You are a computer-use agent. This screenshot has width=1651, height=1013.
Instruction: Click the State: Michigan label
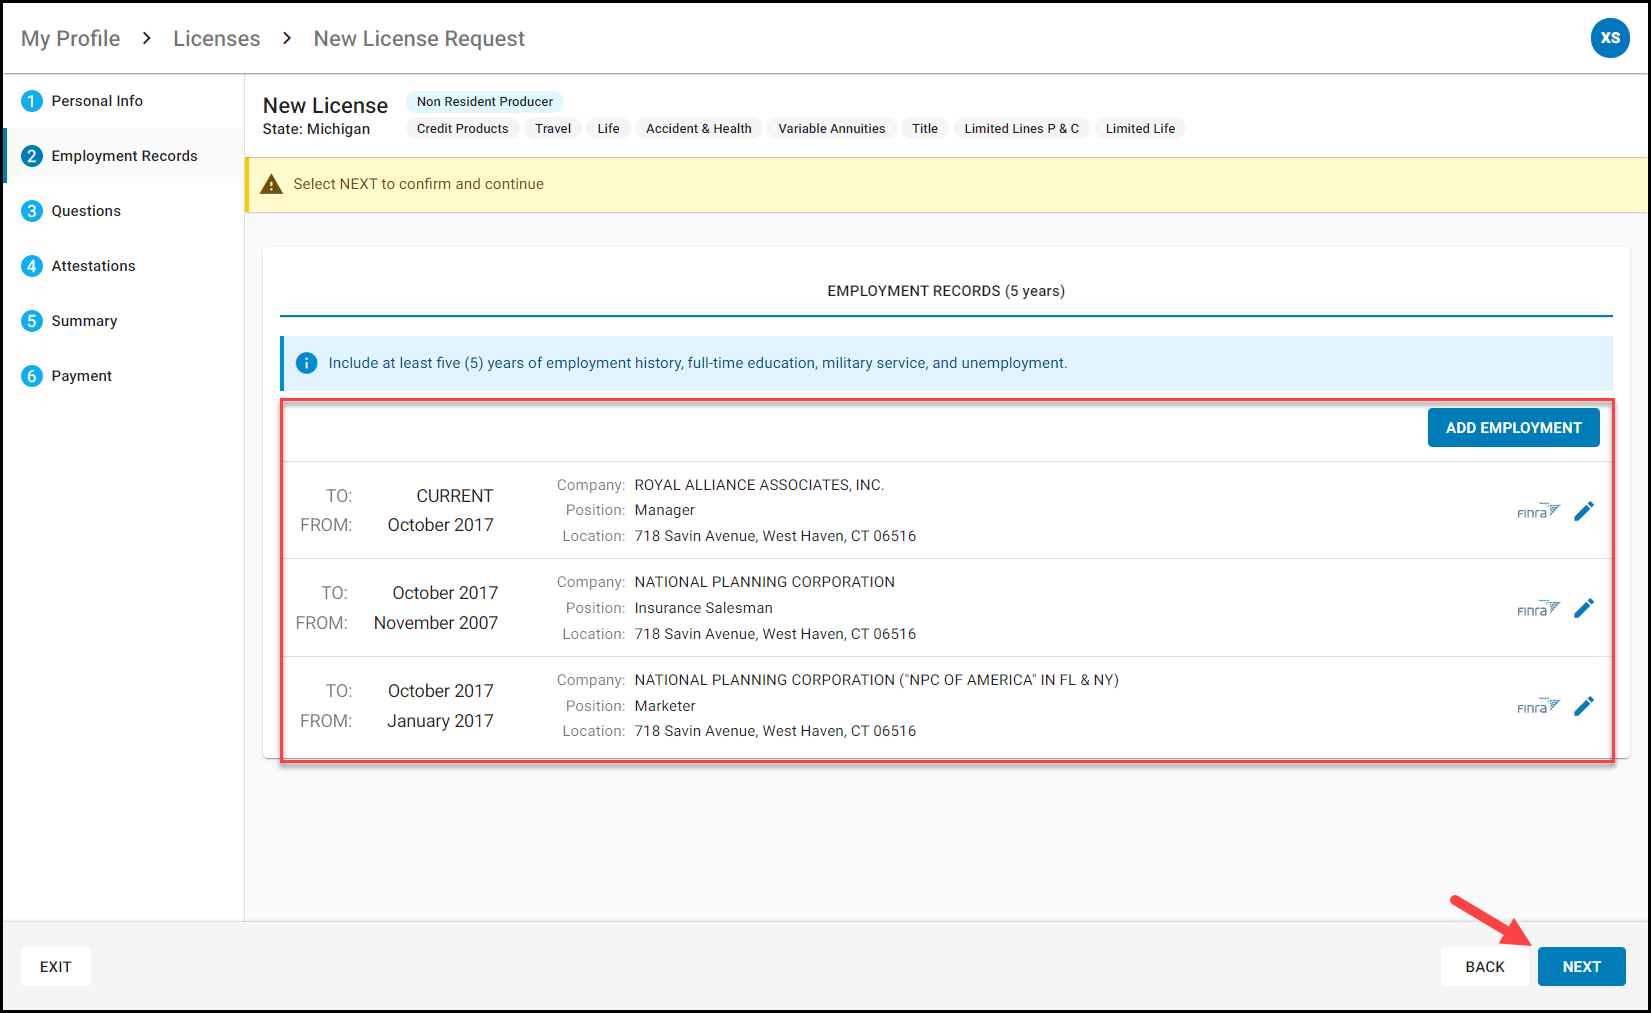[316, 129]
